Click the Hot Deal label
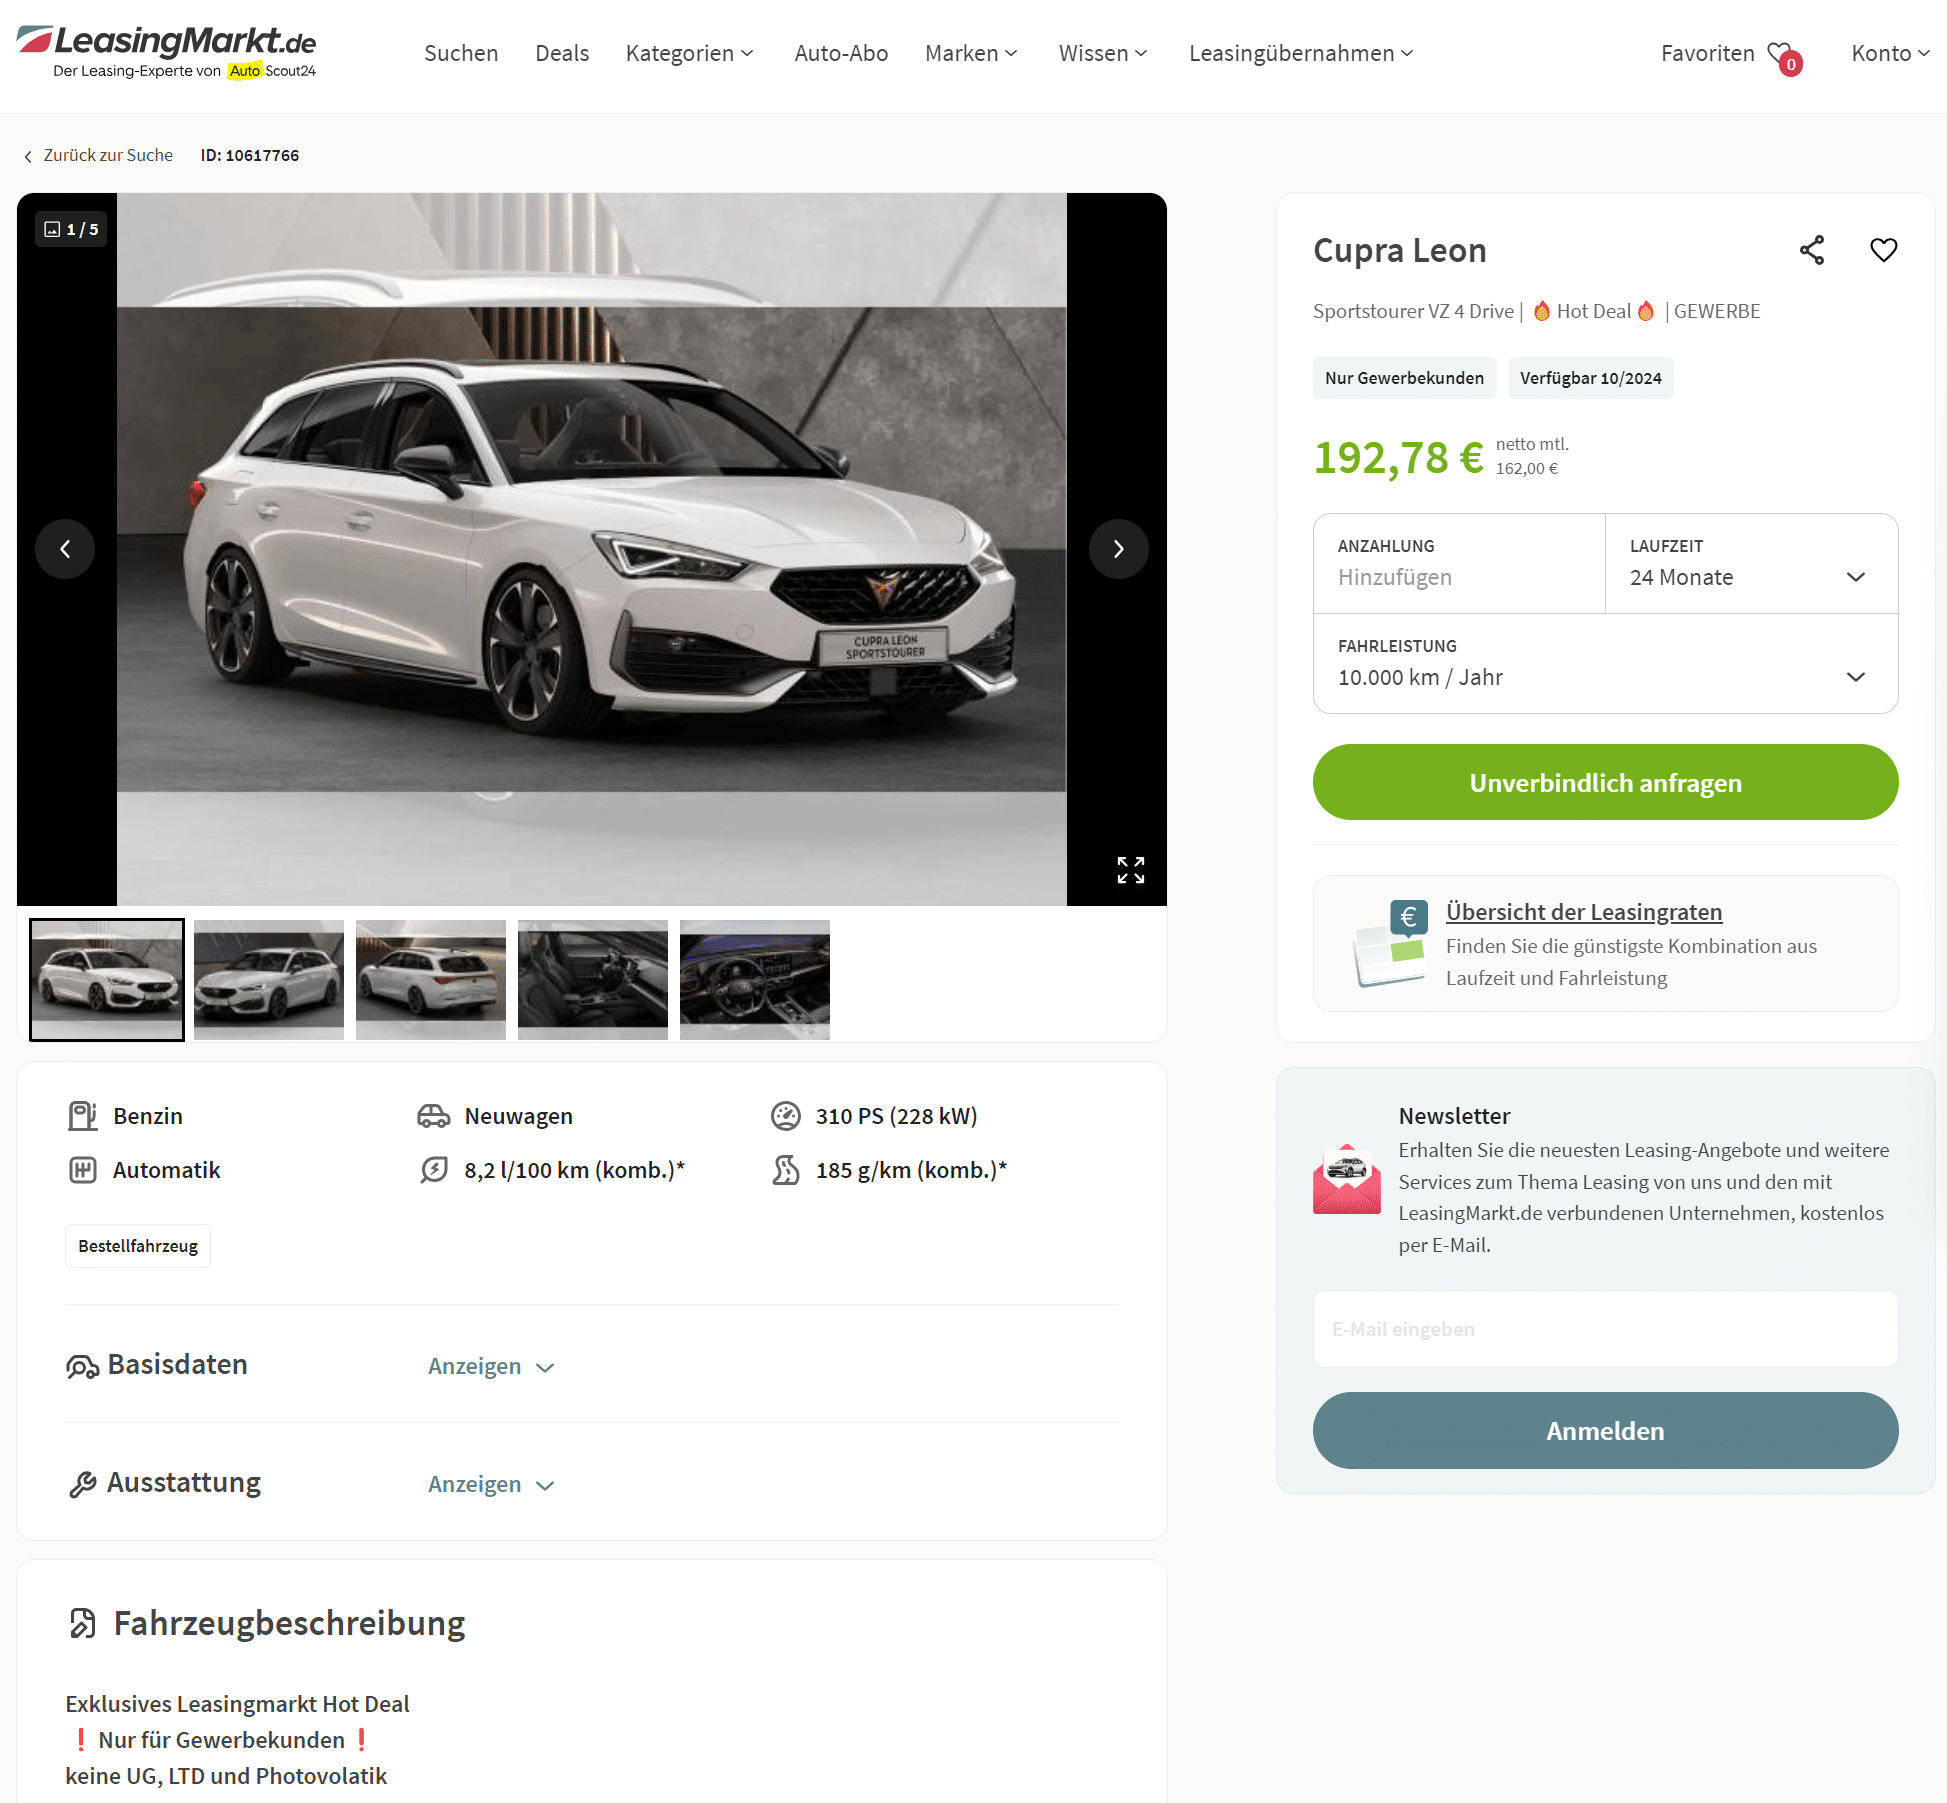 click(x=1593, y=311)
